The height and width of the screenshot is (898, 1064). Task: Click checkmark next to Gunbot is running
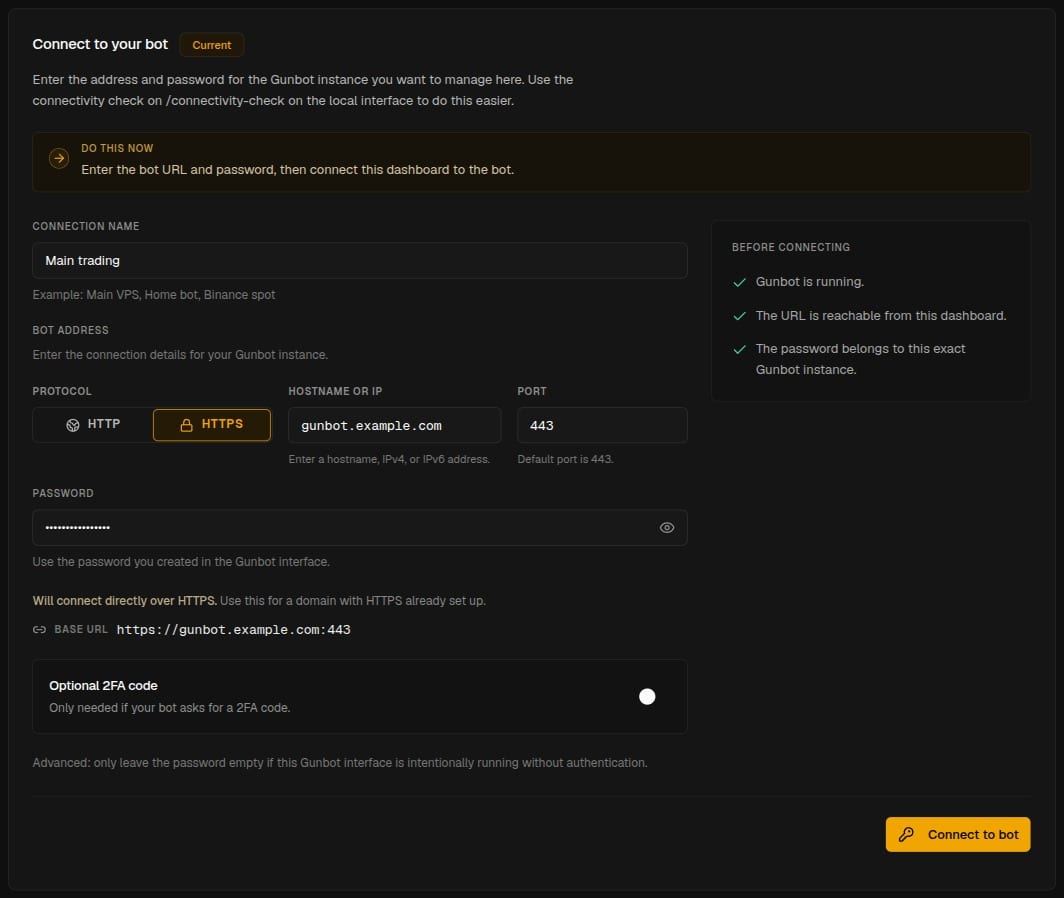pyautogui.click(x=740, y=282)
